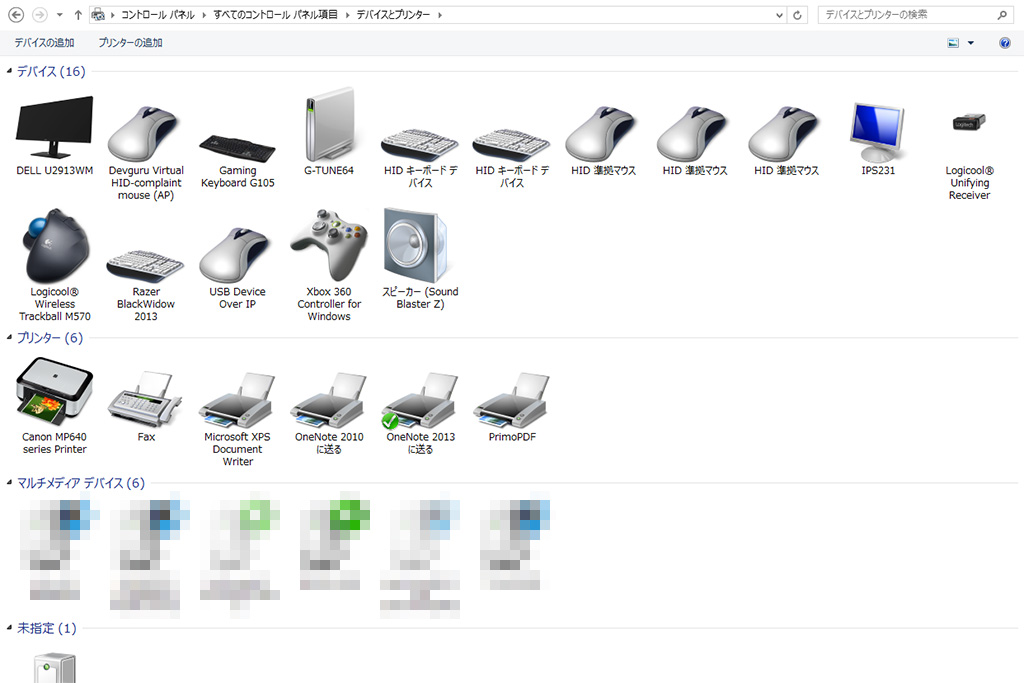Select the IPS231 monitor device
Viewport: 1024px width, 683px height.
pyautogui.click(x=878, y=139)
